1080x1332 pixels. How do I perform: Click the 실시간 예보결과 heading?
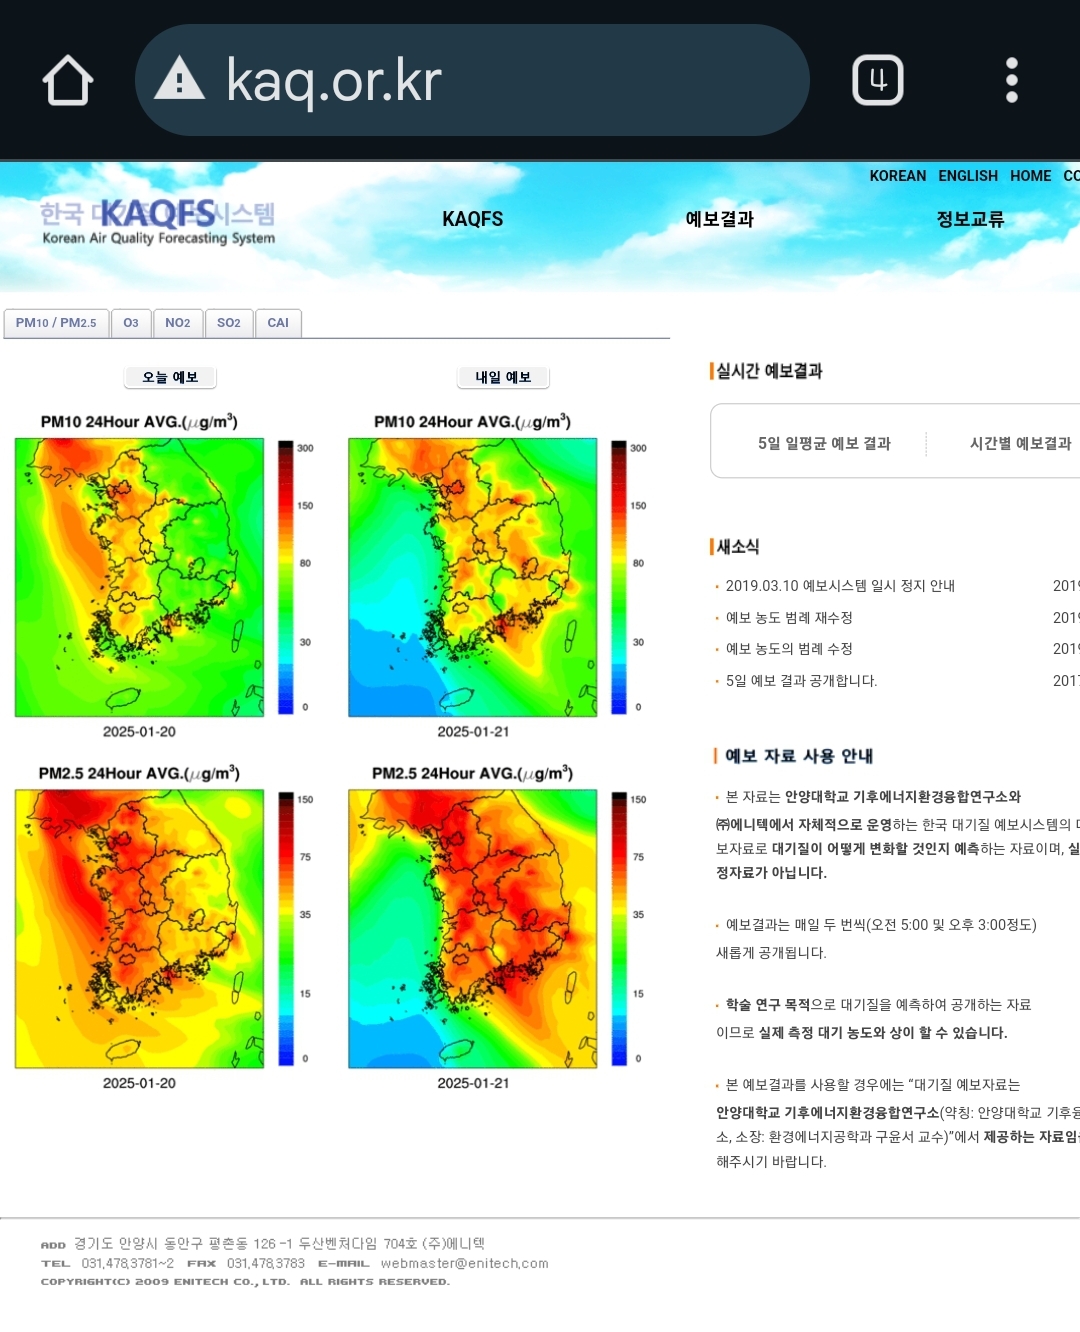pyautogui.click(x=769, y=371)
